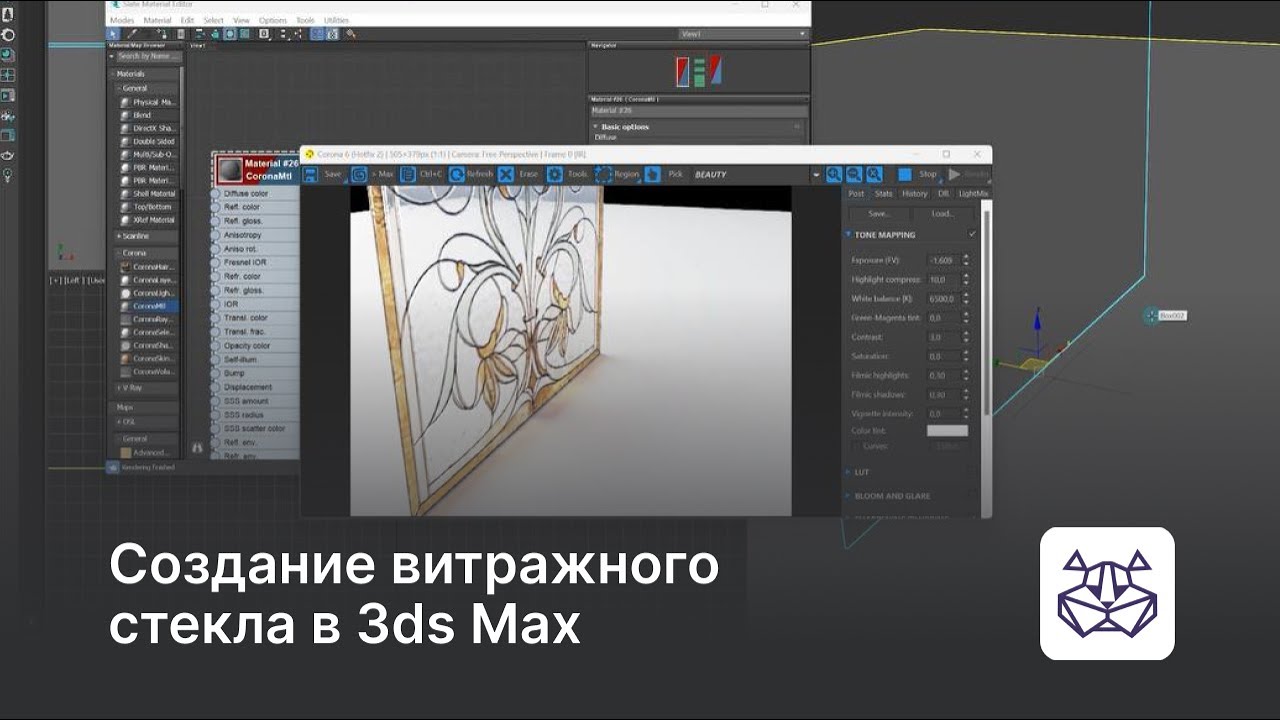1280x720 pixels.
Task: Collapse the Corona materials group
Action: (x=118, y=253)
